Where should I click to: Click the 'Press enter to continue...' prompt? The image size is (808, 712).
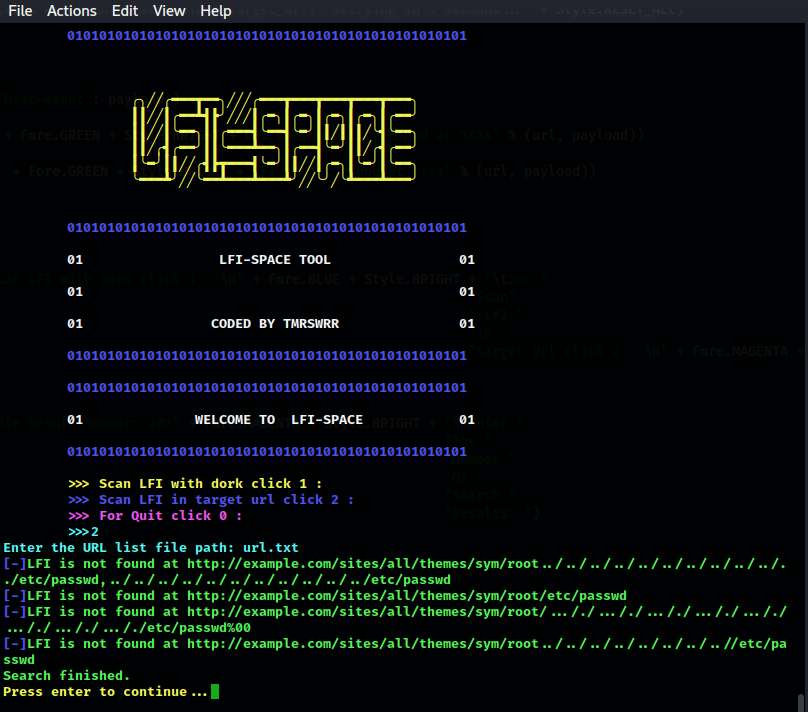coord(105,691)
